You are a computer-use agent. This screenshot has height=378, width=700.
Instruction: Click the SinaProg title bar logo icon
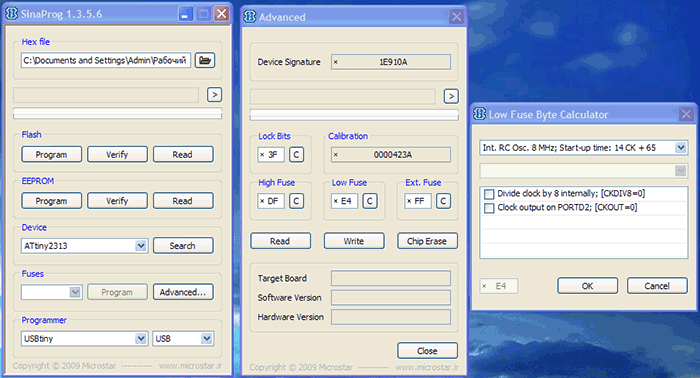[12, 14]
